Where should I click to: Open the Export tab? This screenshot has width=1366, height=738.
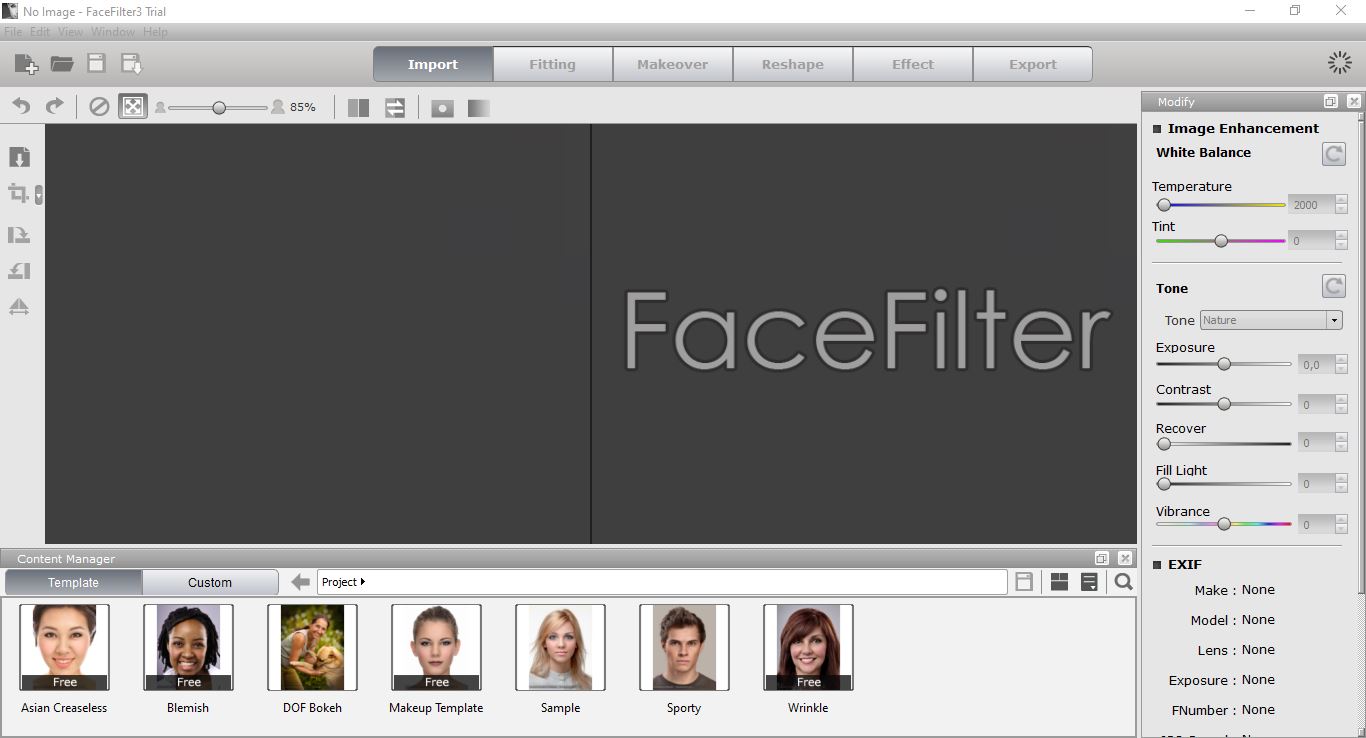1032,64
